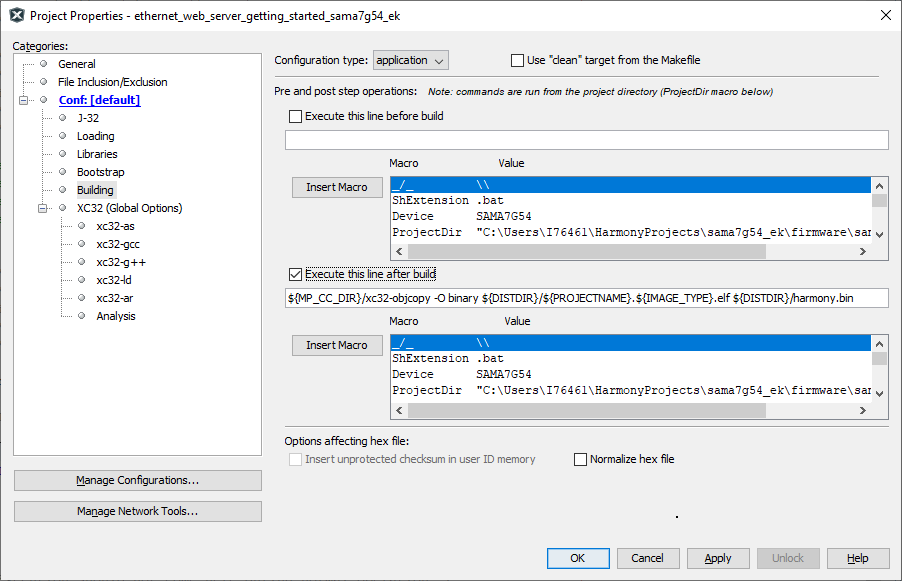Click the MPLAB X logo in title bar

tap(17, 16)
